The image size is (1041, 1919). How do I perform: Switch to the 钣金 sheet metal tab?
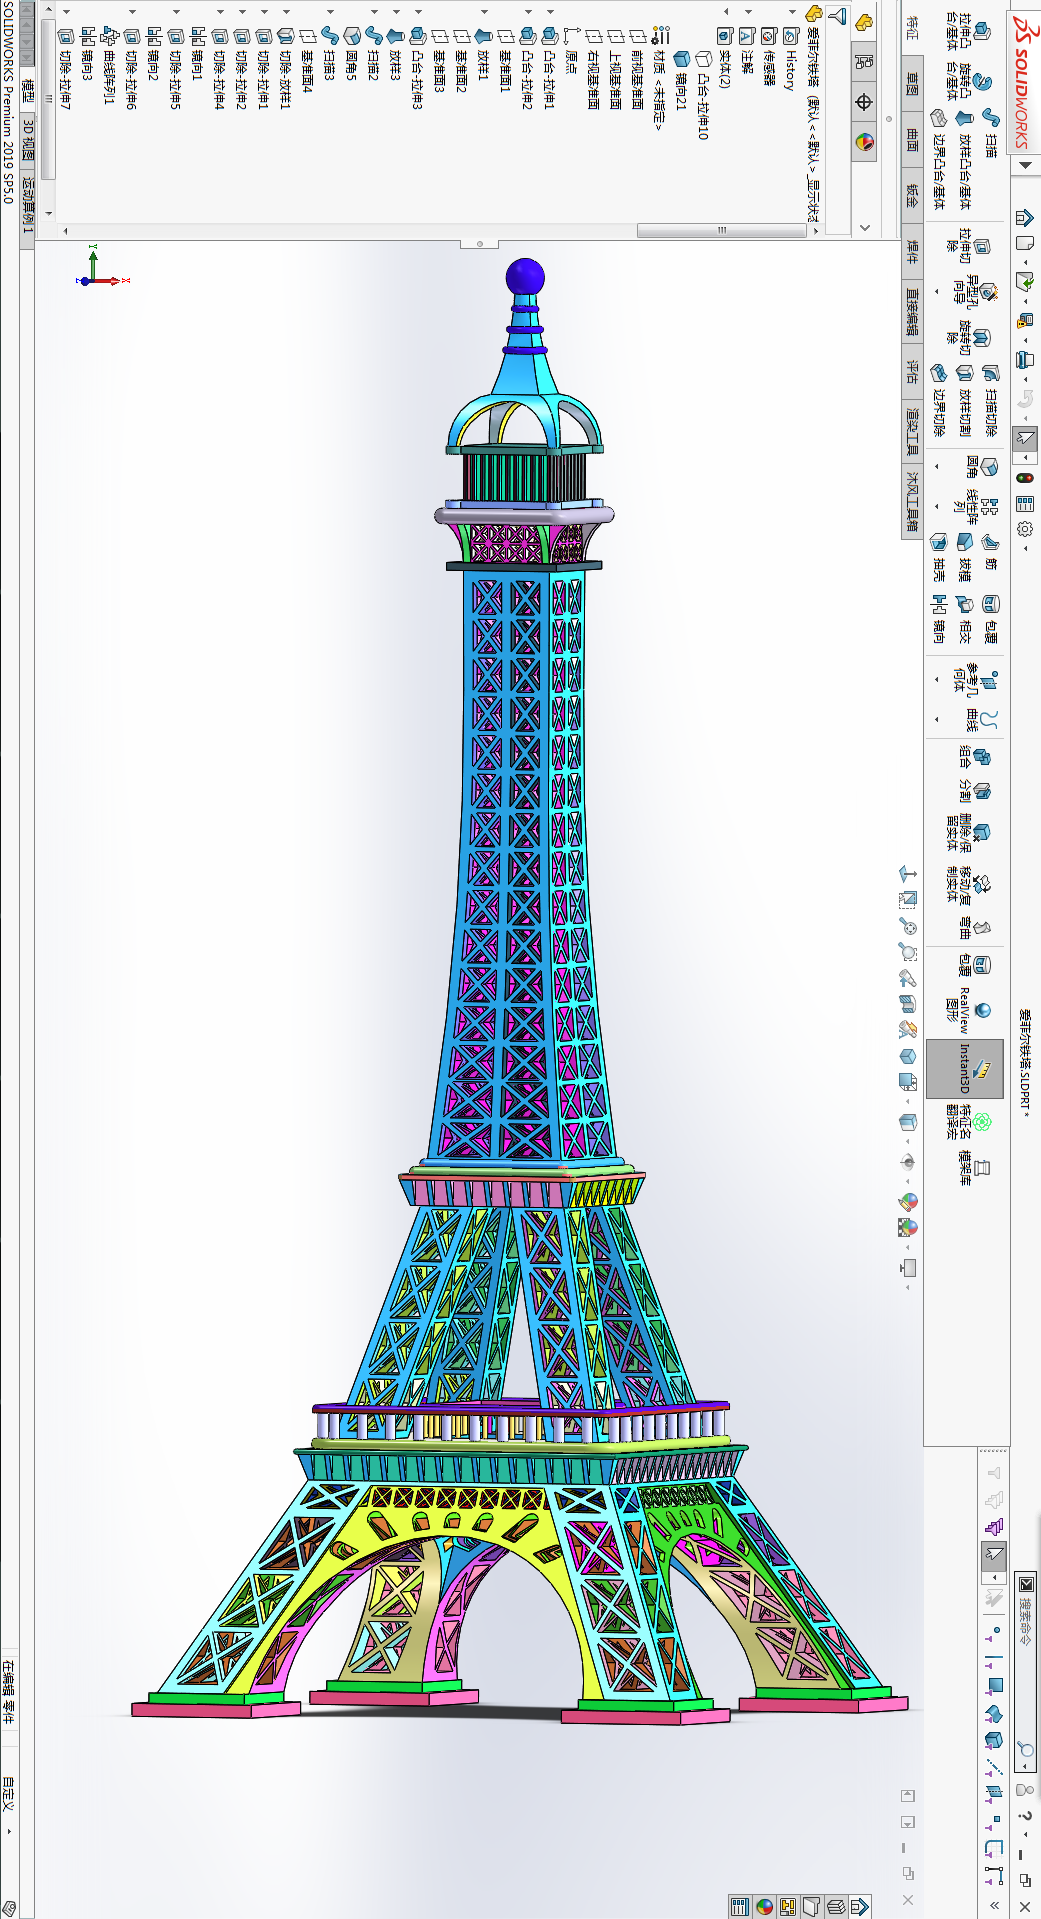click(911, 196)
